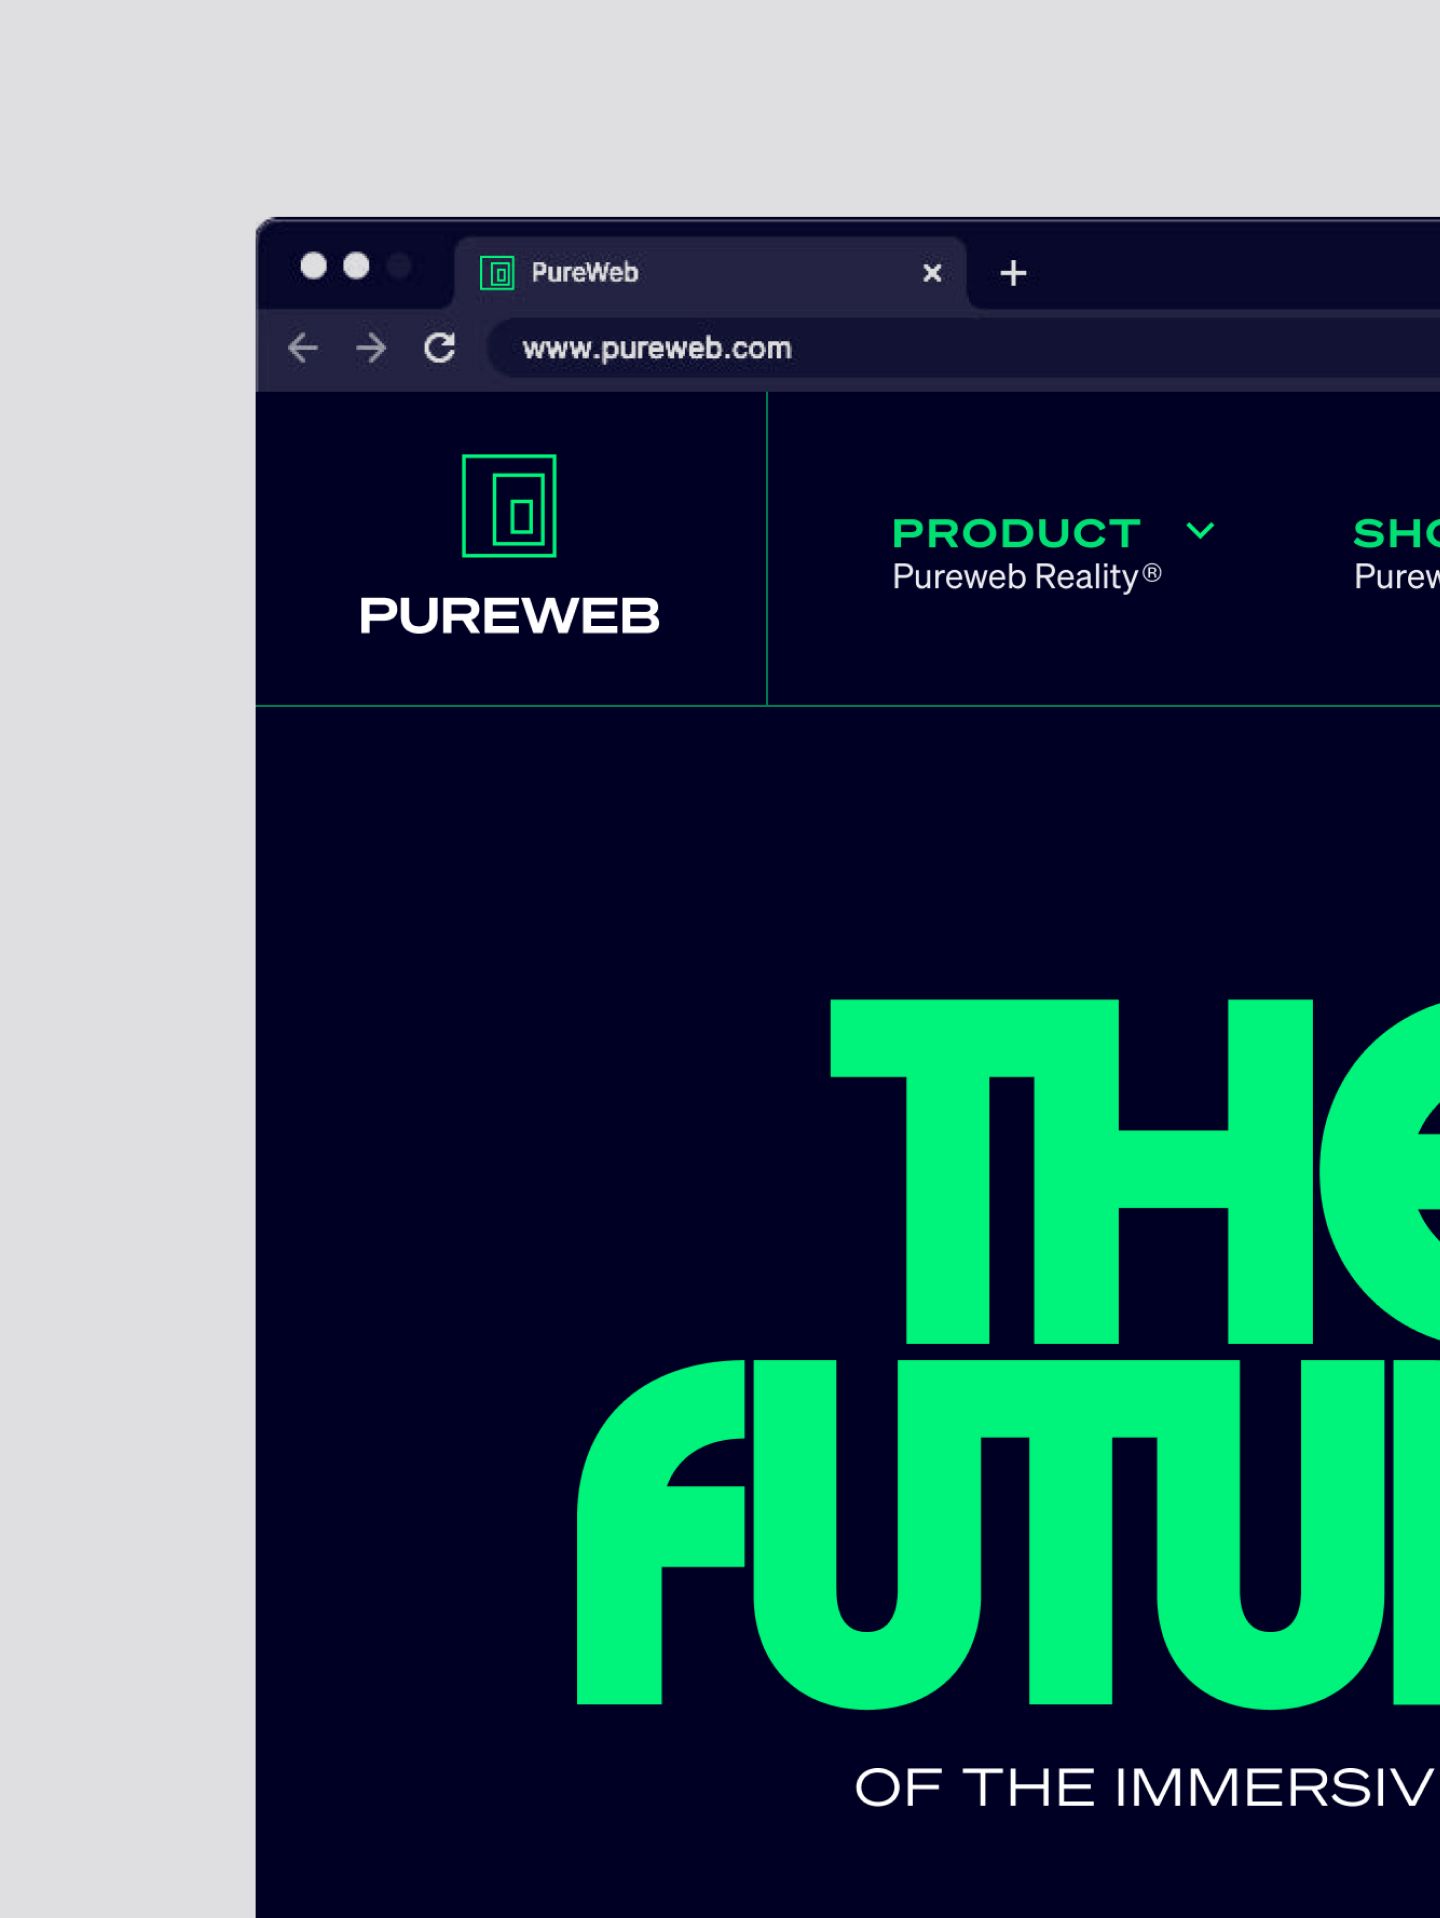Click the dimmed third window control dot
Image resolution: width=1440 pixels, height=1918 pixels.
[x=399, y=266]
